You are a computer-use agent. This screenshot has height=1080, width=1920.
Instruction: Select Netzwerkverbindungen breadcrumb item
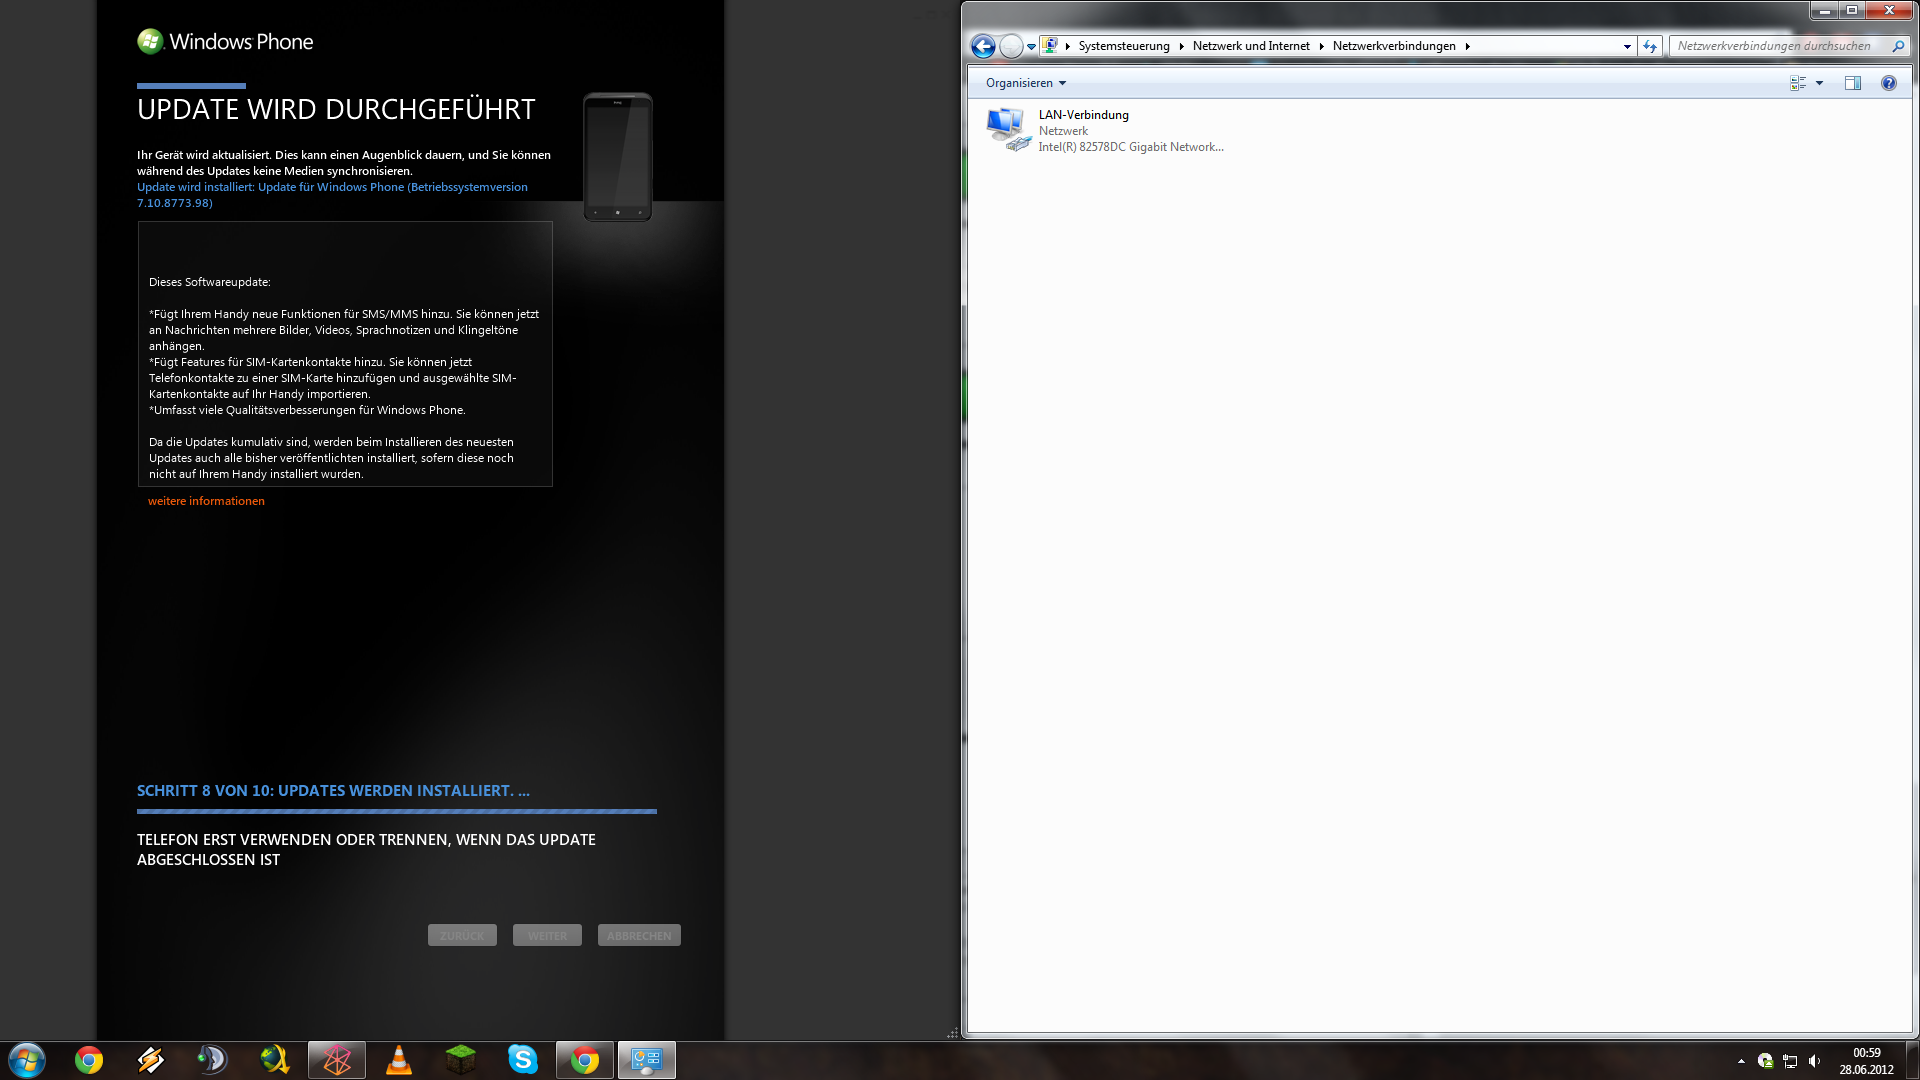point(1393,46)
